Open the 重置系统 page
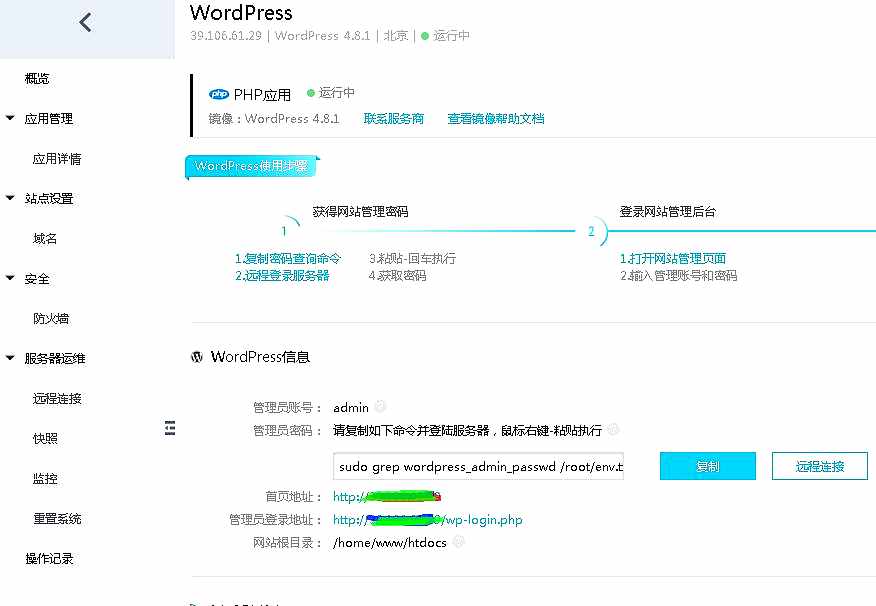Screen dimensions: 876x606 [x=57, y=519]
